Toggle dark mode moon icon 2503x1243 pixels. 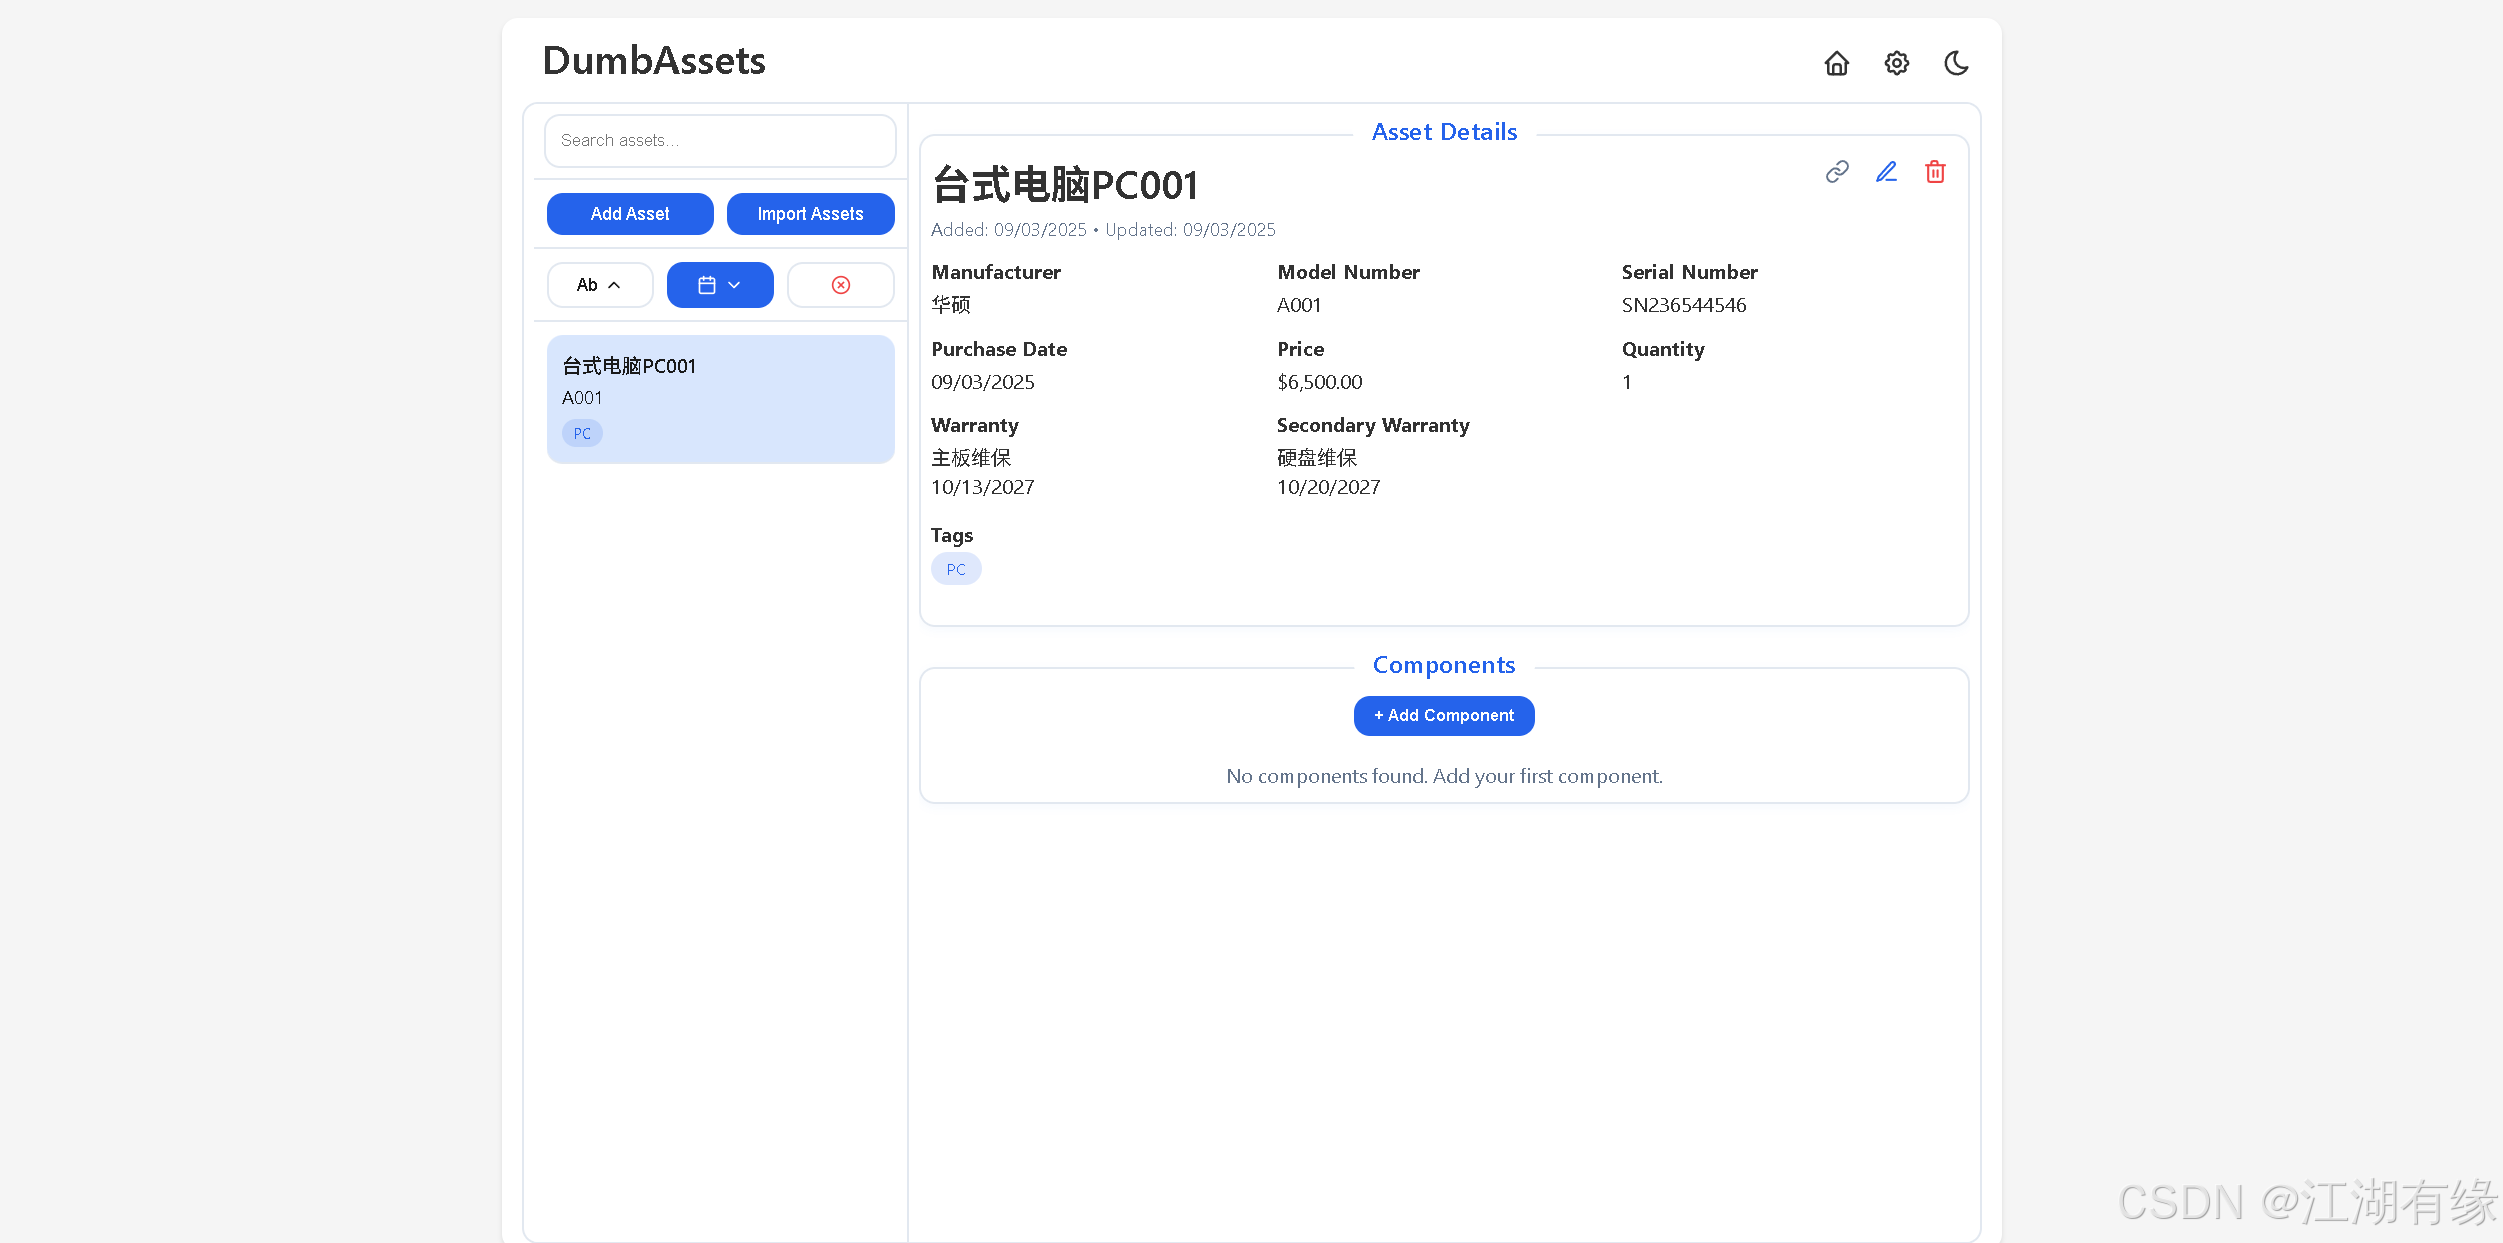pos(1956,64)
